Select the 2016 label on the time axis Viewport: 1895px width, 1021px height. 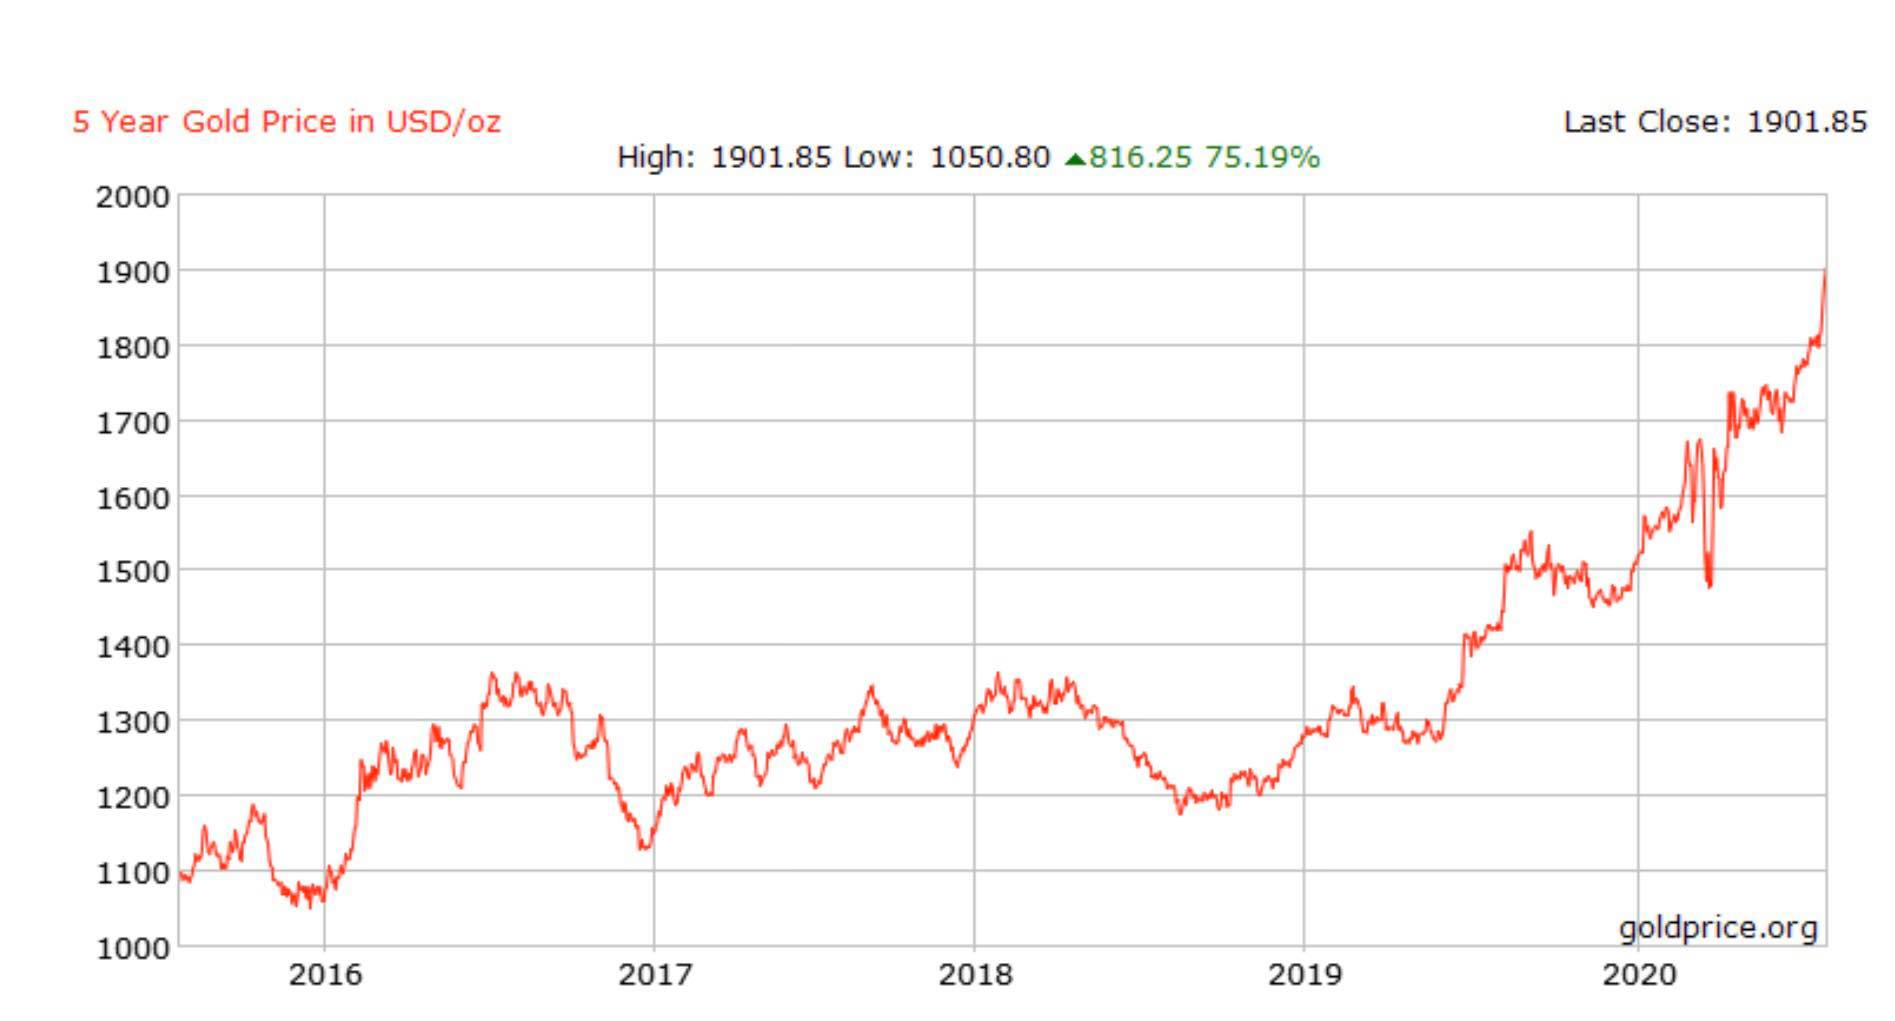tap(325, 974)
